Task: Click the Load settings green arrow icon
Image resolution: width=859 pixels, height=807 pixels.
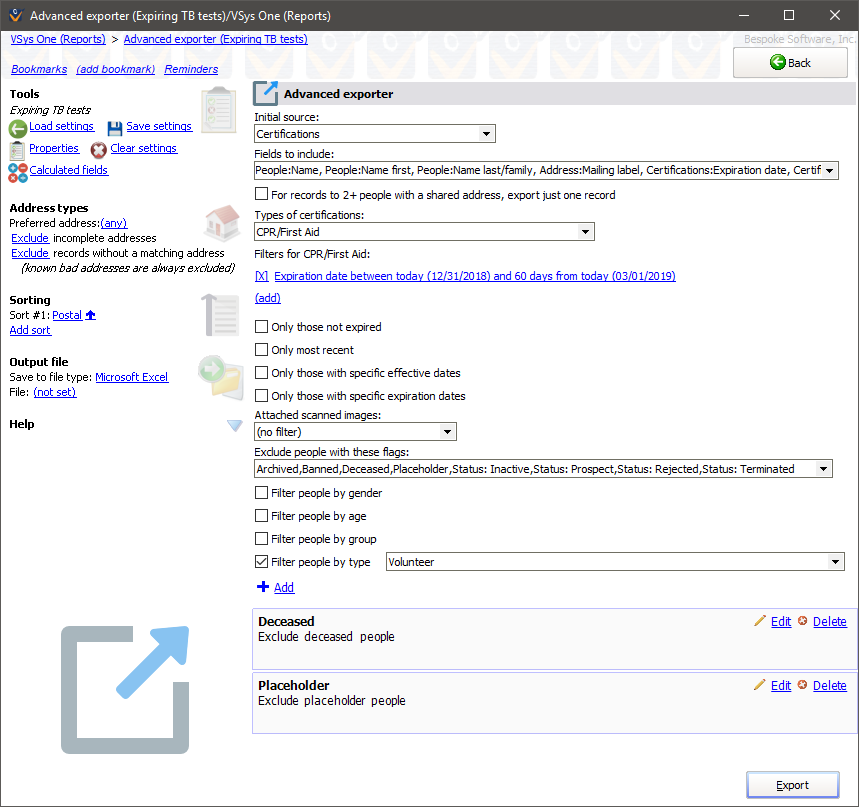Action: pyautogui.click(x=18, y=126)
